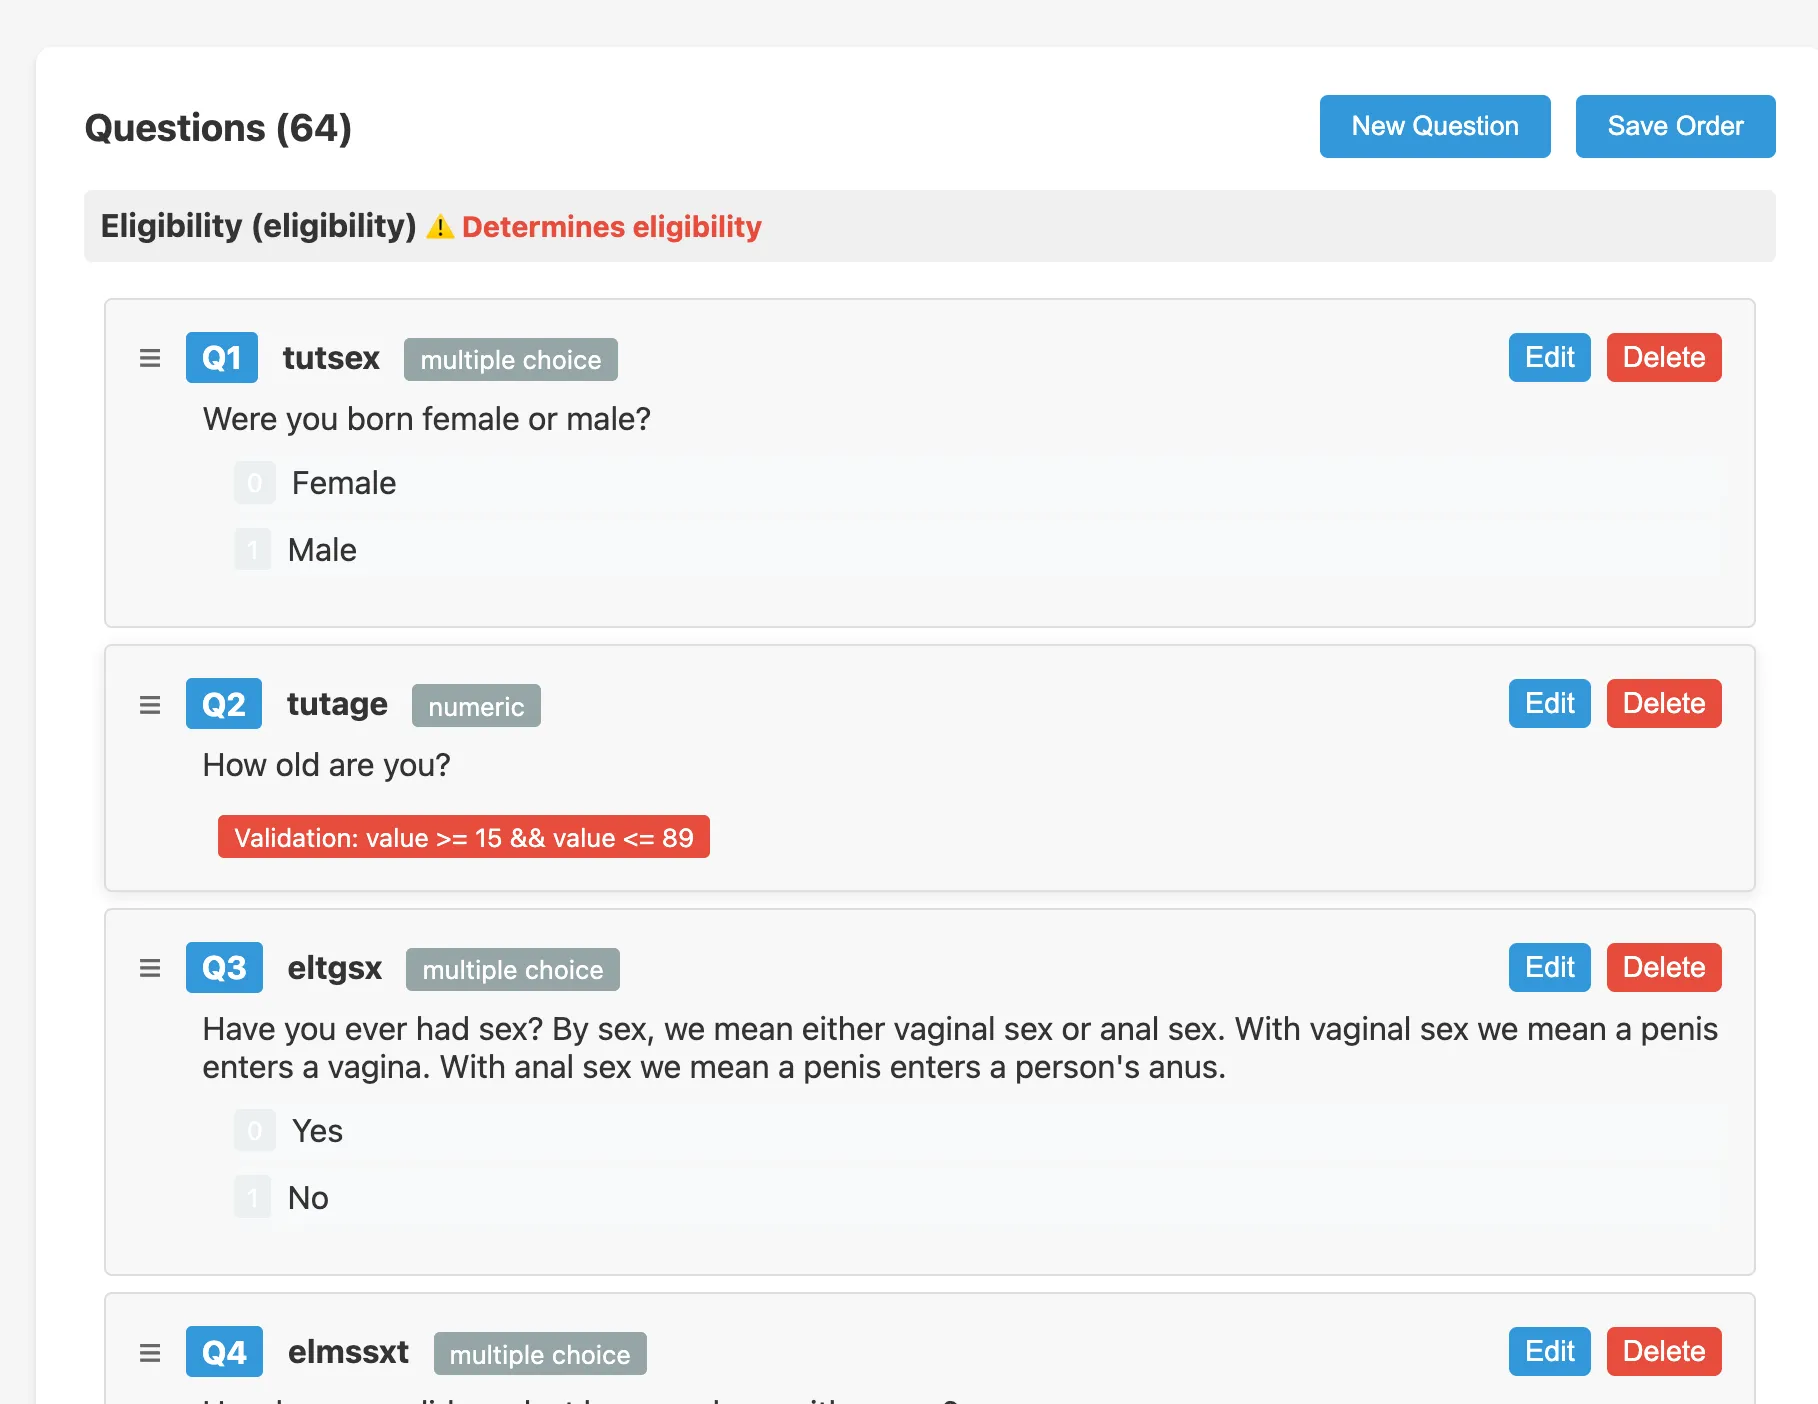The width and height of the screenshot is (1818, 1404).
Task: Edit question Q2 tutage
Action: 1549,703
